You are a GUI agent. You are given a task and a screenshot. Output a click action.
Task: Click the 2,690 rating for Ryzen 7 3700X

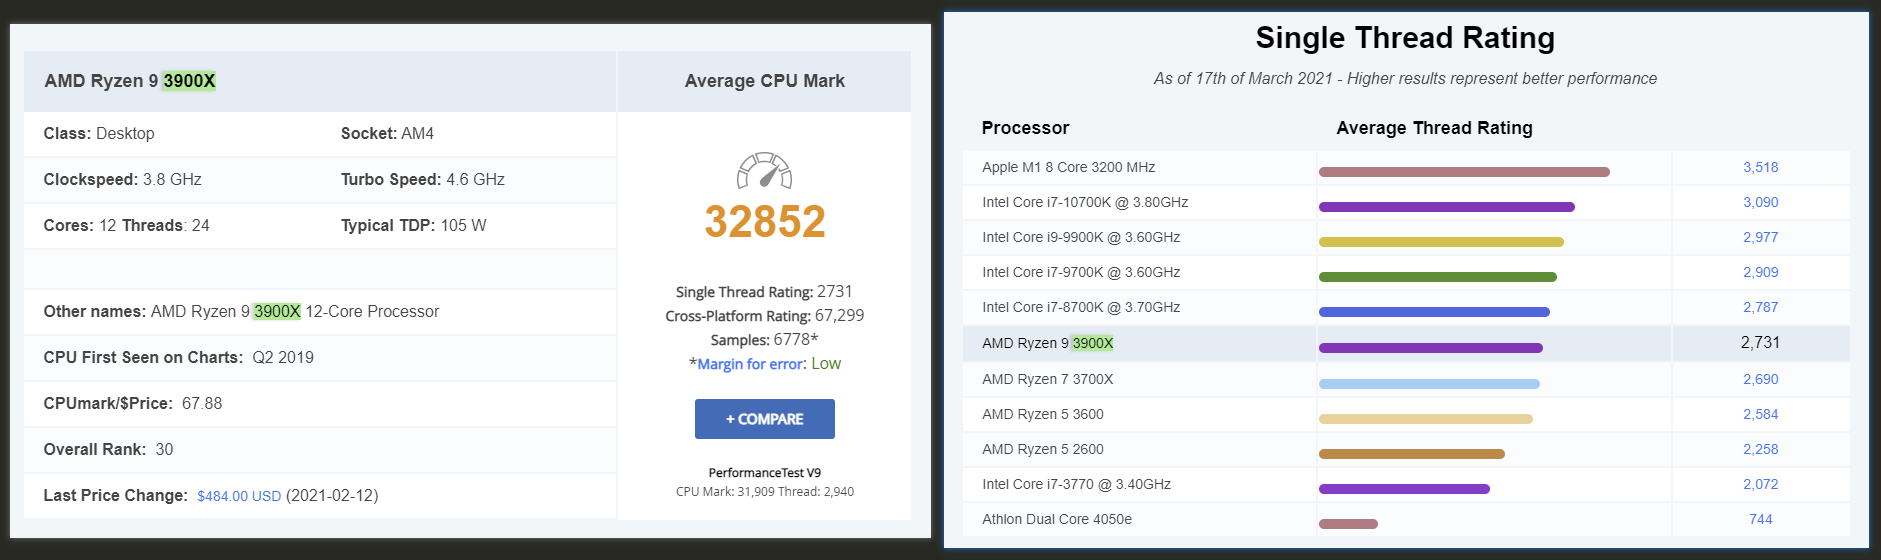1760,379
